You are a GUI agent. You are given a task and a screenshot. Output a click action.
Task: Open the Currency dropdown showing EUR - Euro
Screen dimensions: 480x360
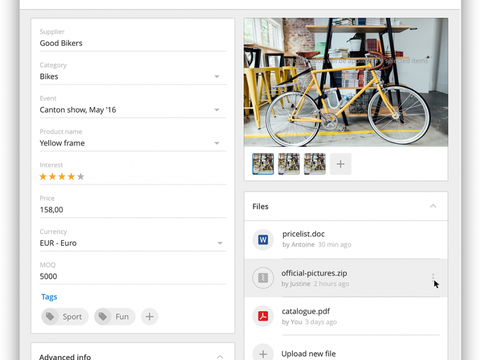133,243
